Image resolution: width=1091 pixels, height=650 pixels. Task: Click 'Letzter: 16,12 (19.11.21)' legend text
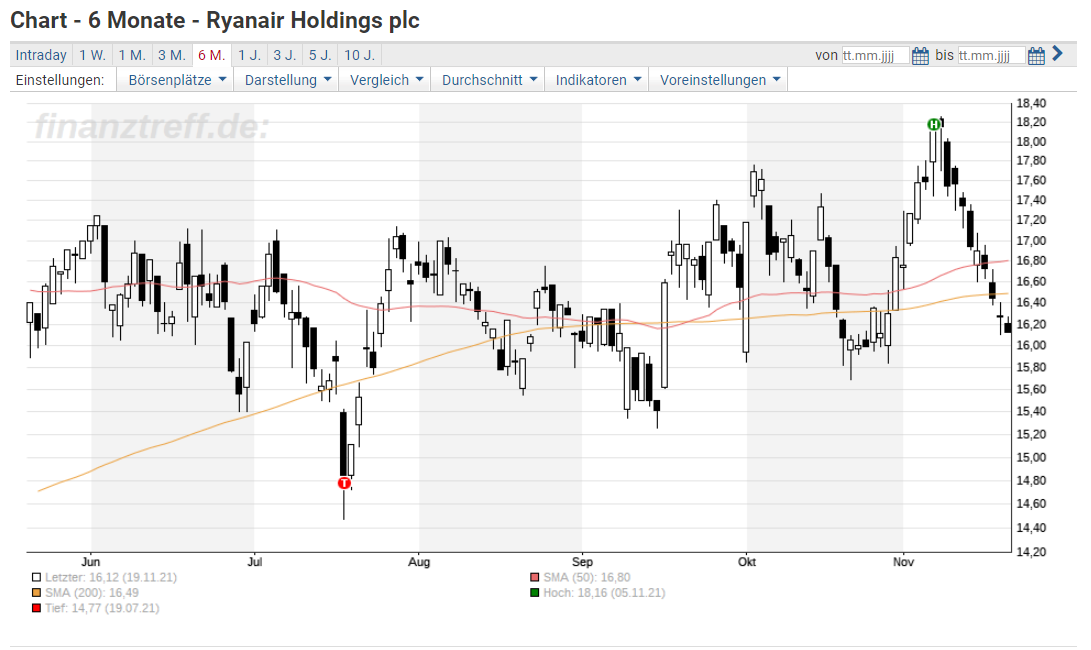(x=111, y=578)
